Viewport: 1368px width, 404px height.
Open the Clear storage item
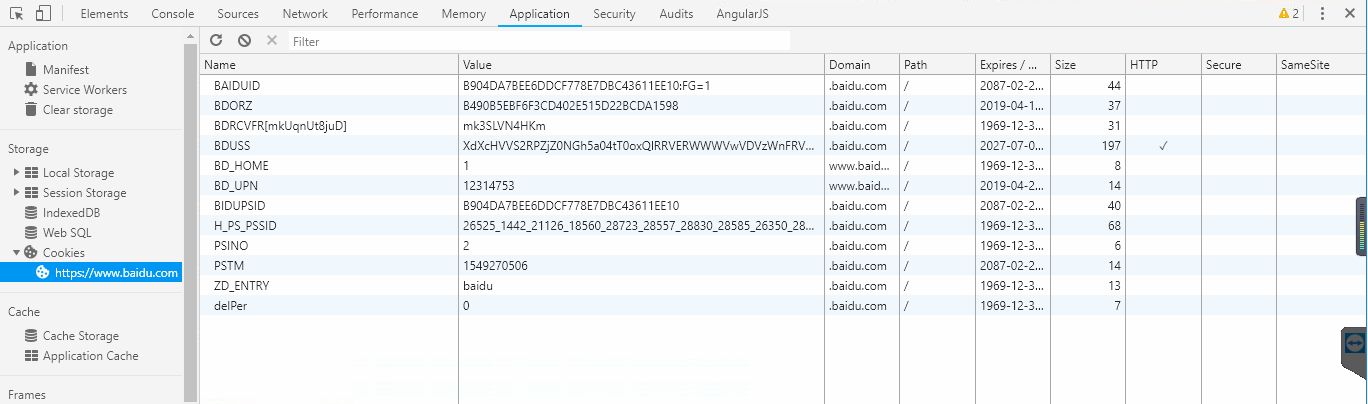pos(77,110)
